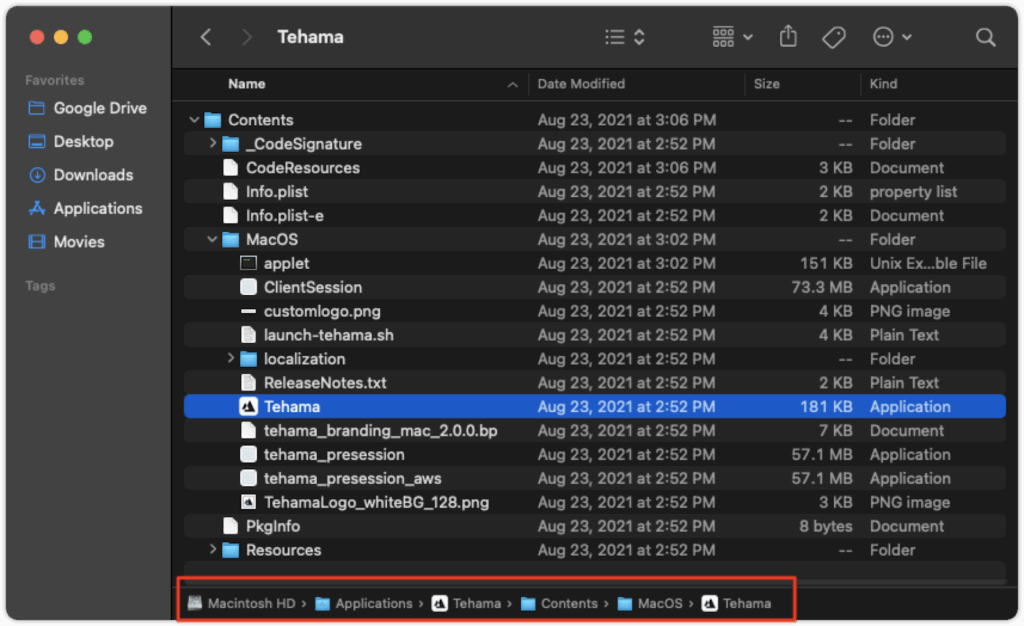Click the Share icon in toolbar
Viewport: 1024px width, 626px height.
point(788,37)
